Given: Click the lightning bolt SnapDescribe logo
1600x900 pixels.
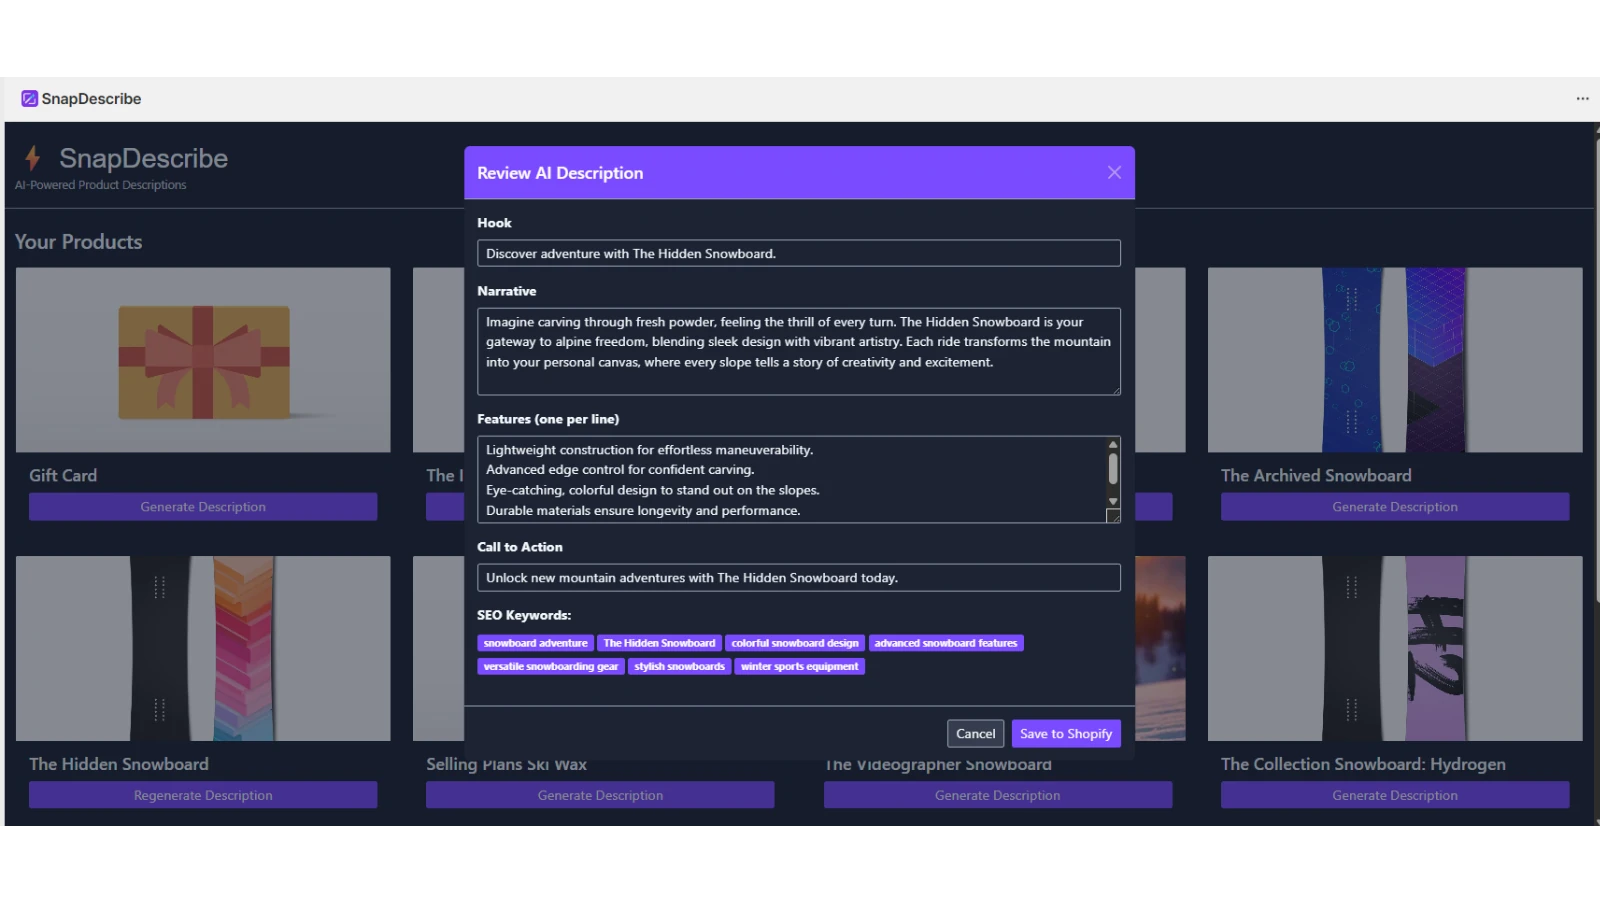Looking at the screenshot, I should pyautogui.click(x=33, y=158).
